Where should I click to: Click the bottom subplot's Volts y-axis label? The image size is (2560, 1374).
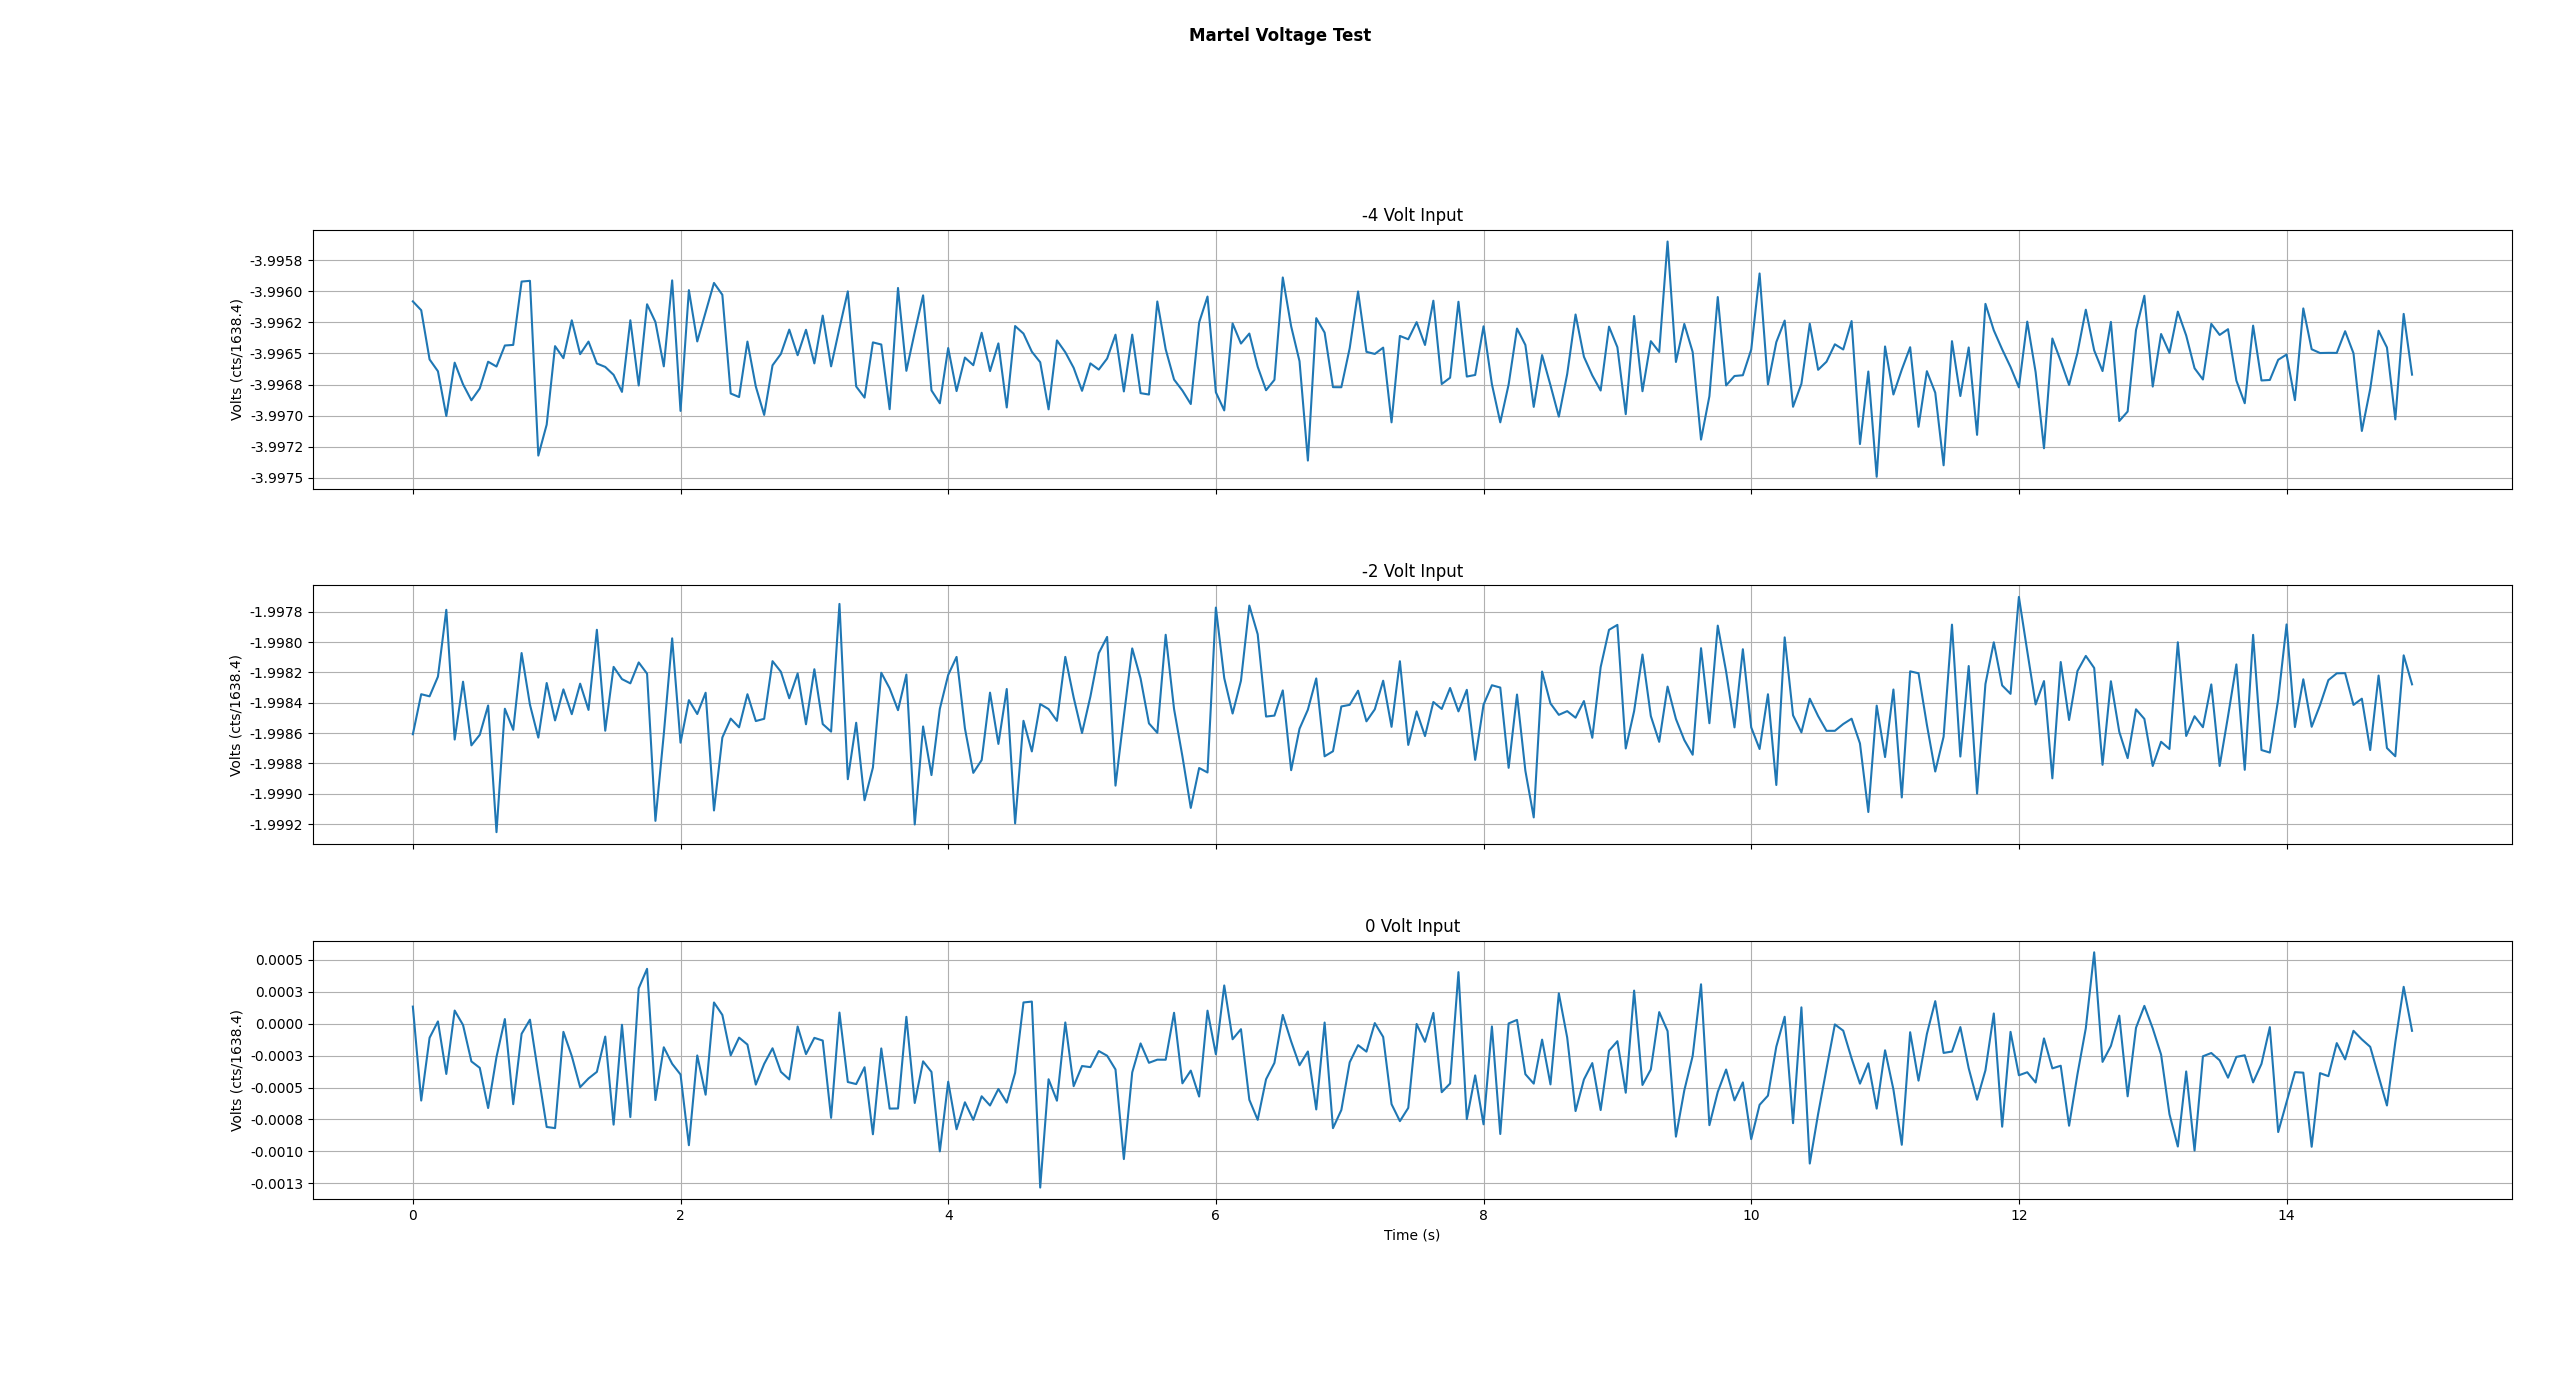click(236, 1070)
